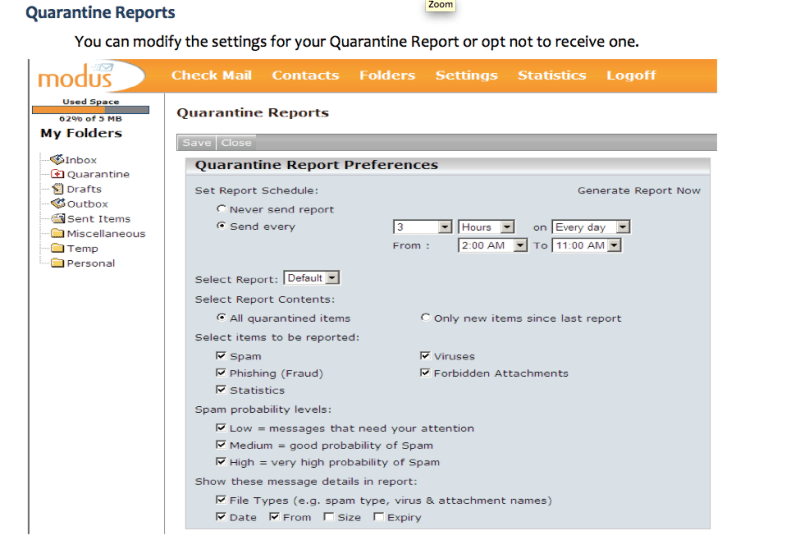Click the modus logo

point(77,76)
